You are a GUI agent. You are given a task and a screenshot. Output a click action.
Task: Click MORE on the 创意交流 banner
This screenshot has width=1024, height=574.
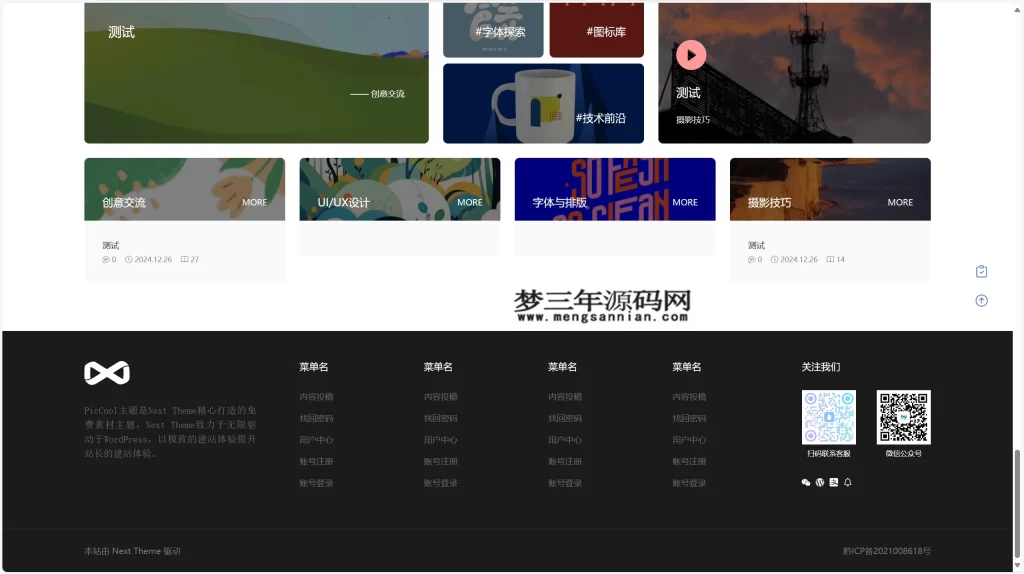[255, 202]
